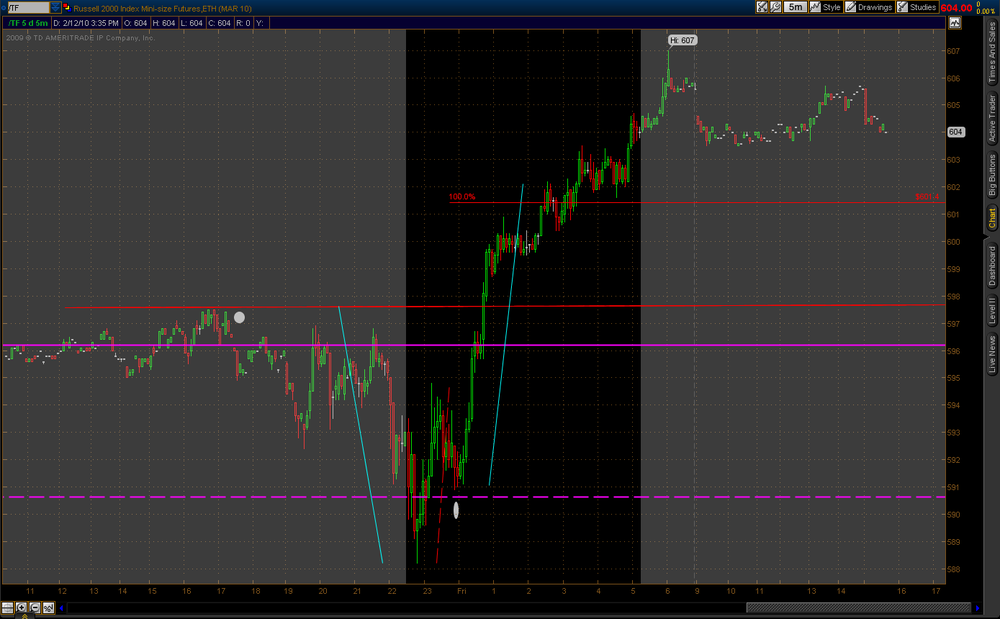The image size is (1000, 619).
Task: Expand the bottom double-chevron panel handle
Action: coord(24,616)
